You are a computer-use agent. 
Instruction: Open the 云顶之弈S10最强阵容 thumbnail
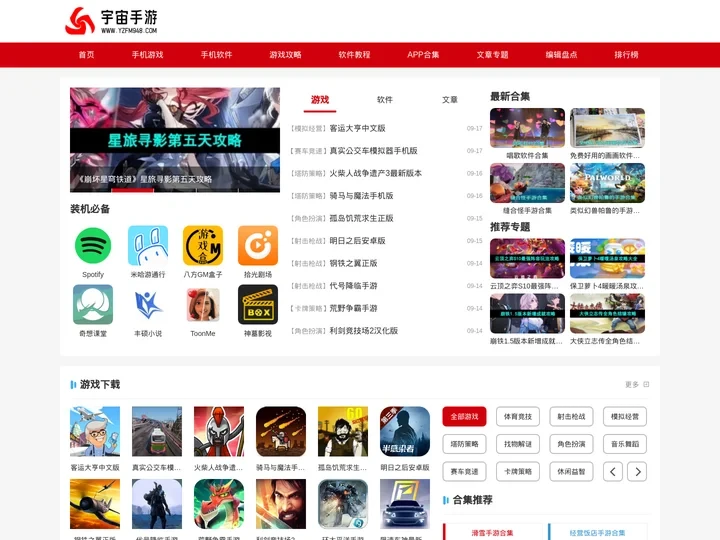[x=527, y=258]
